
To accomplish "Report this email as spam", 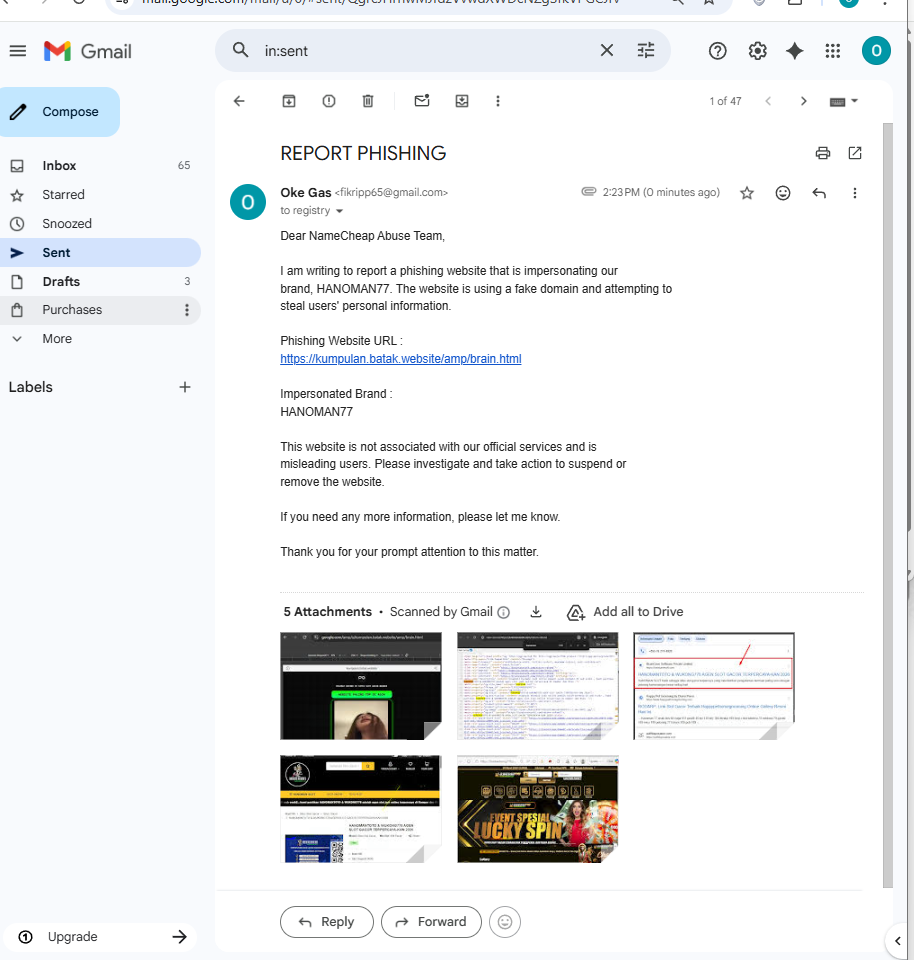I will tap(329, 101).
